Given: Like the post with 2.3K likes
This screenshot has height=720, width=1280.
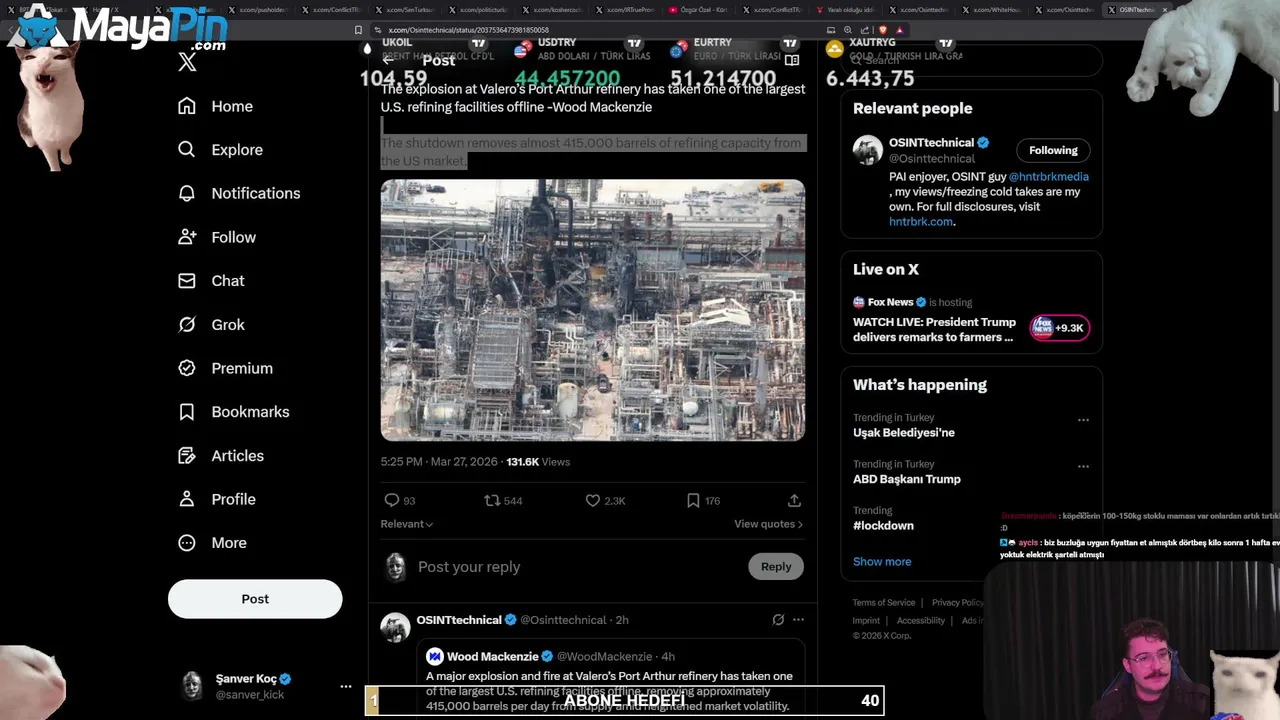Looking at the screenshot, I should tap(605, 500).
